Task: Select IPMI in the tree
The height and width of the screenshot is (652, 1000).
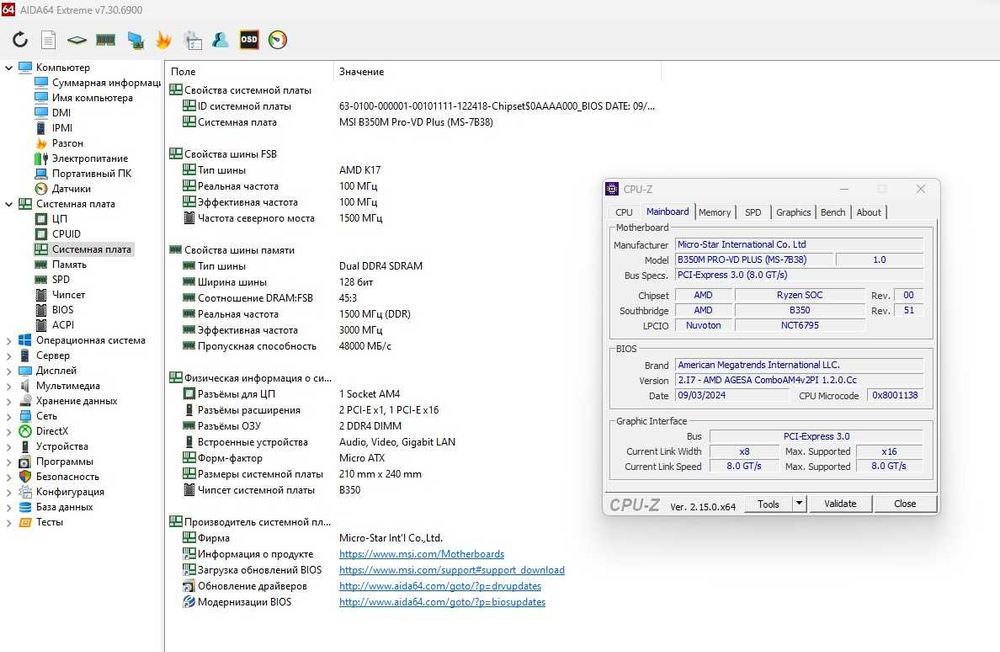Action: click(54, 128)
